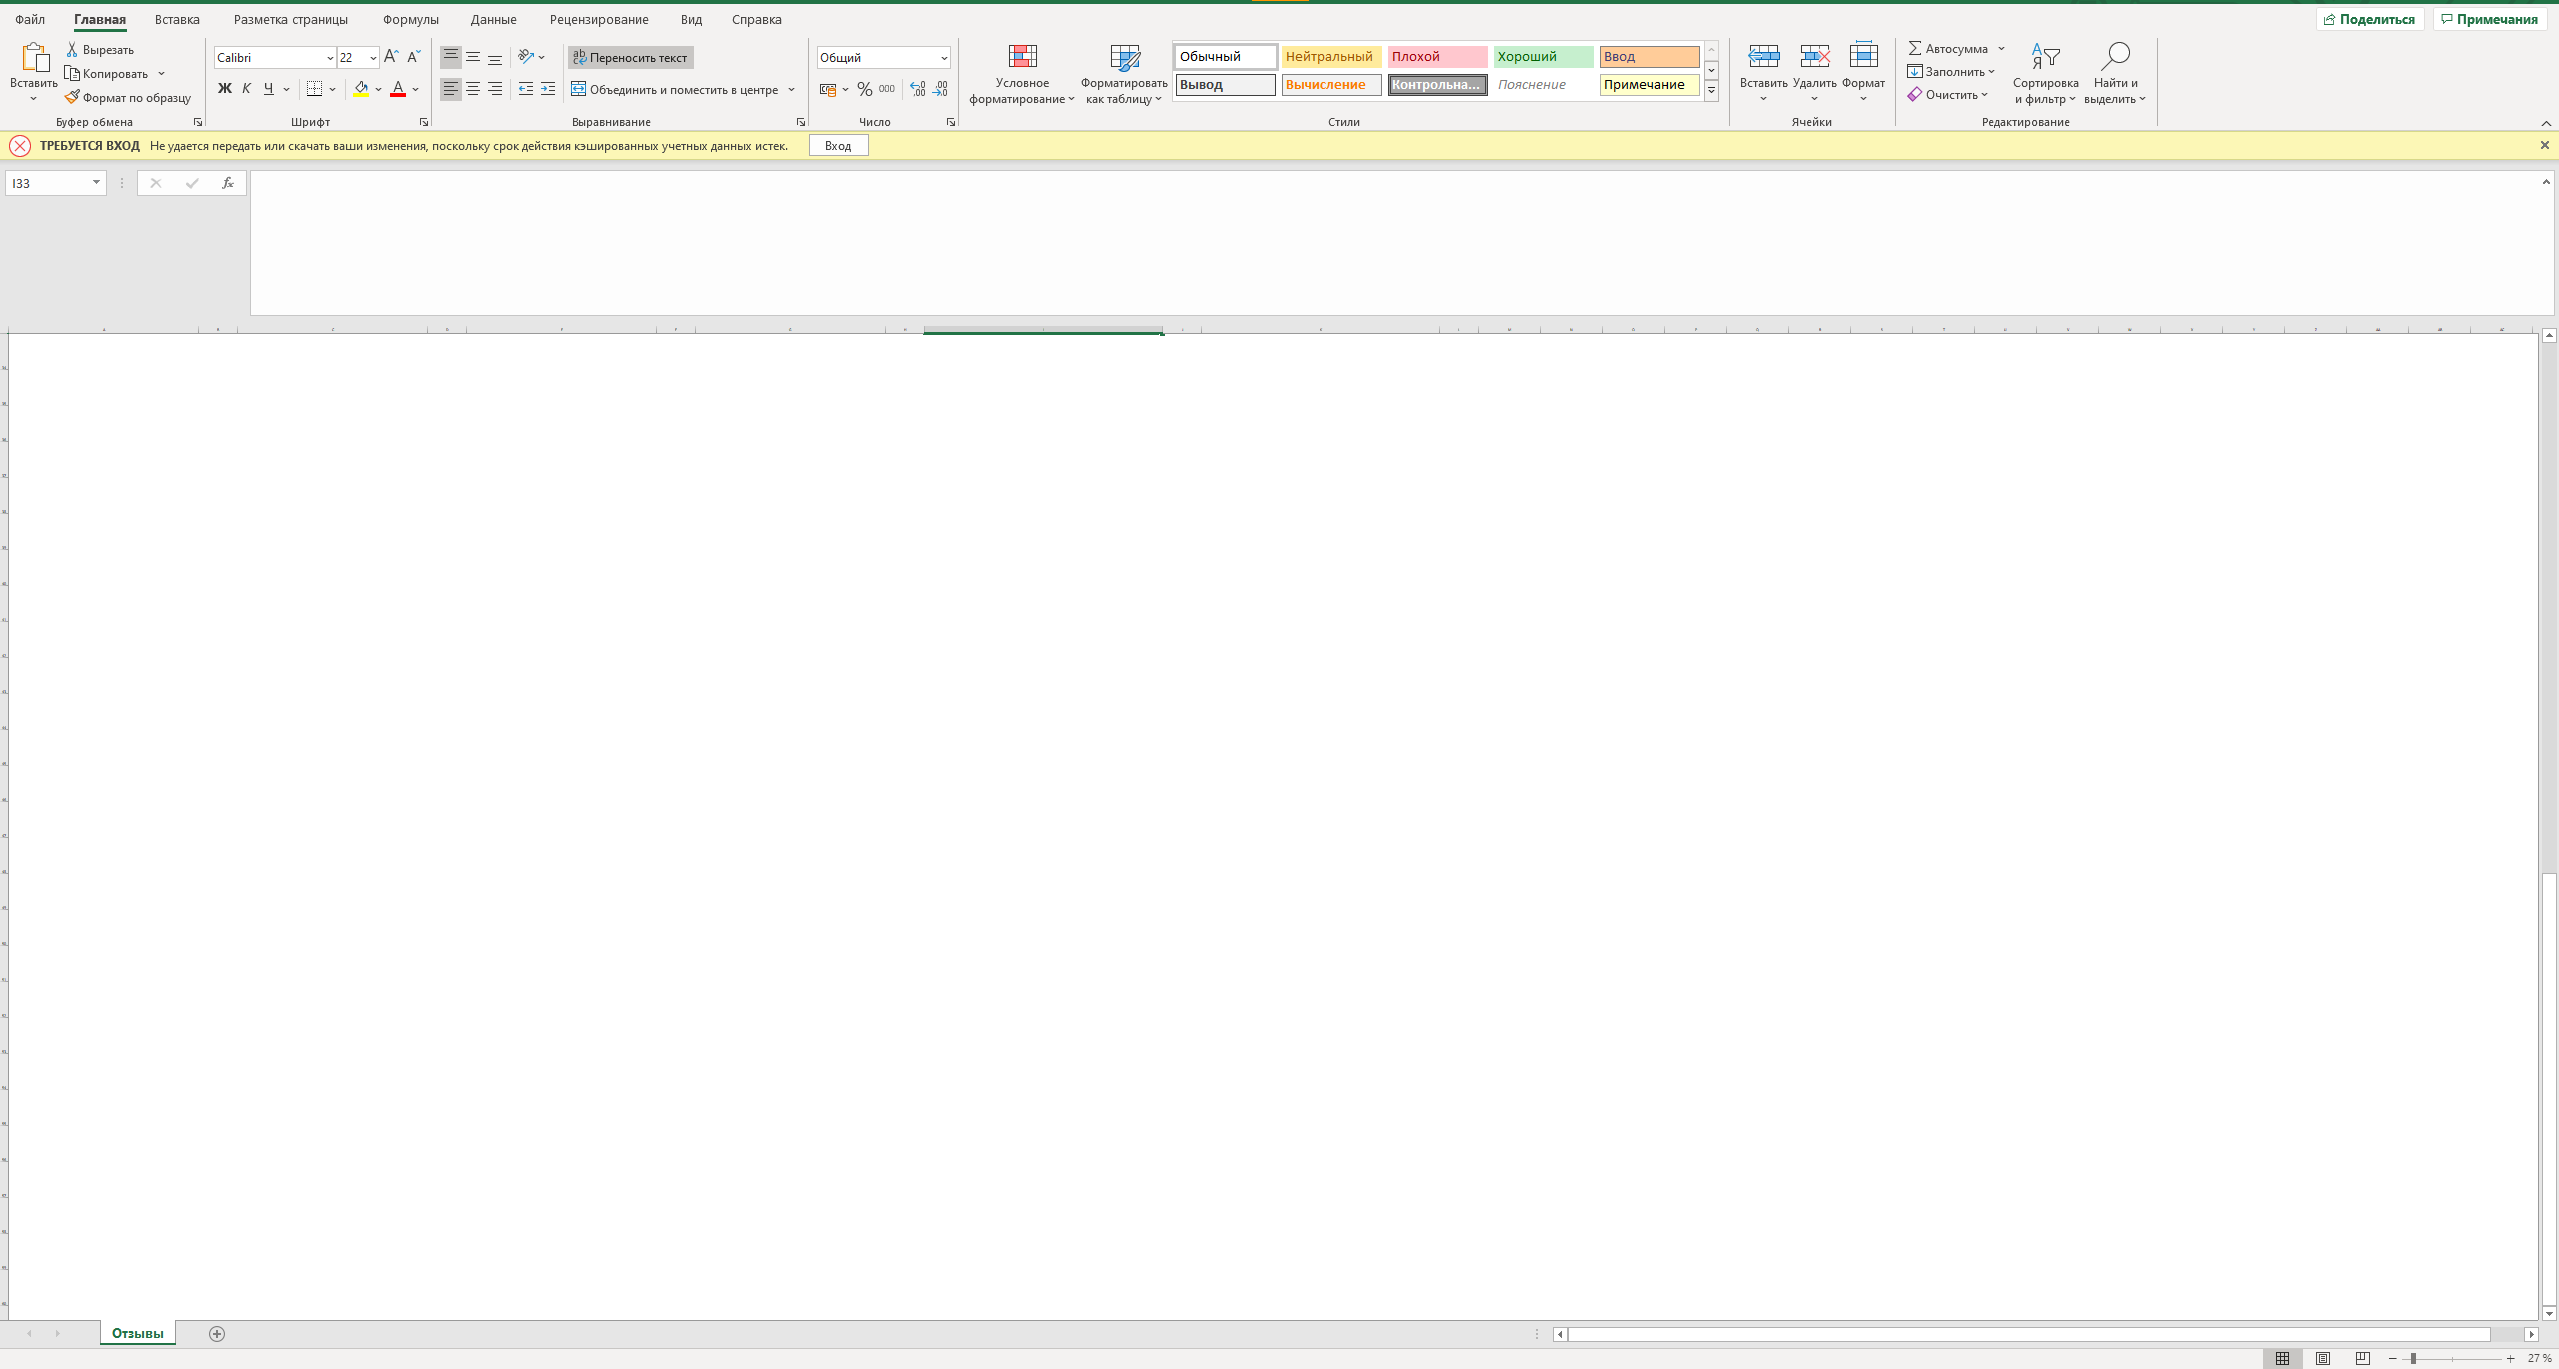Apply the Нейтральный cell style
This screenshot has height=1369, width=2559.
[1331, 57]
